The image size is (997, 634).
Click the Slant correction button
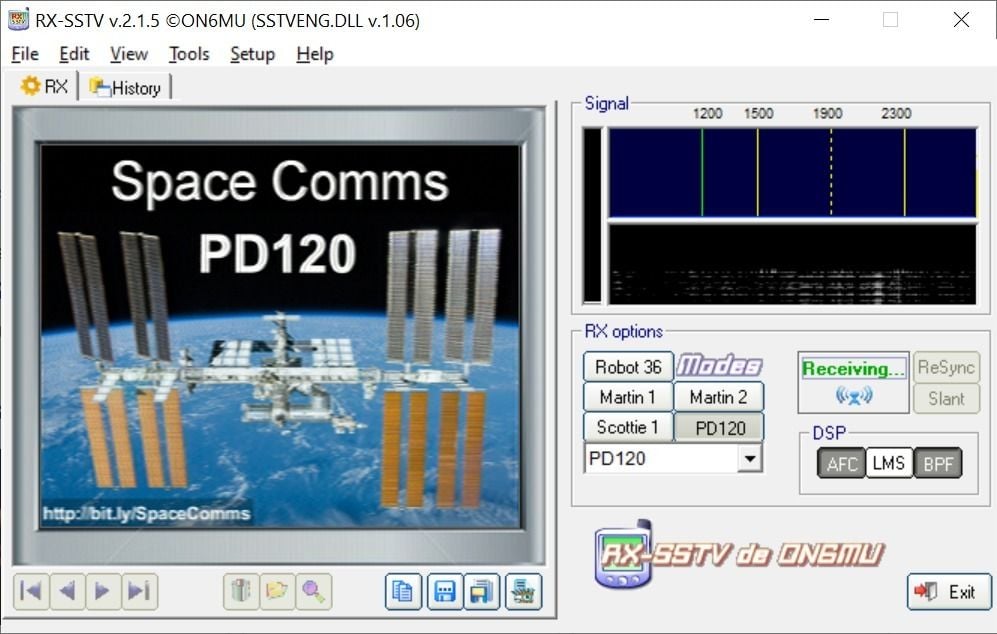[x=946, y=399]
